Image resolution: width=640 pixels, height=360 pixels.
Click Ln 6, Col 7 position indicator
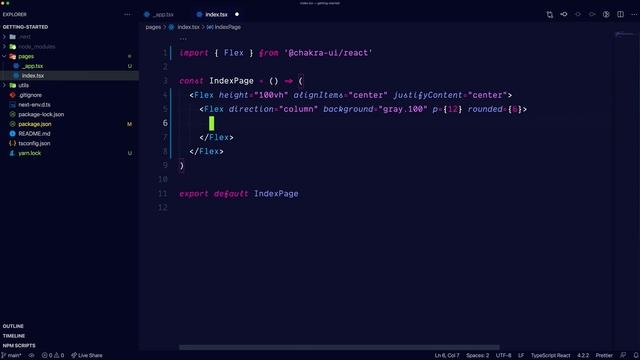pos(447,355)
